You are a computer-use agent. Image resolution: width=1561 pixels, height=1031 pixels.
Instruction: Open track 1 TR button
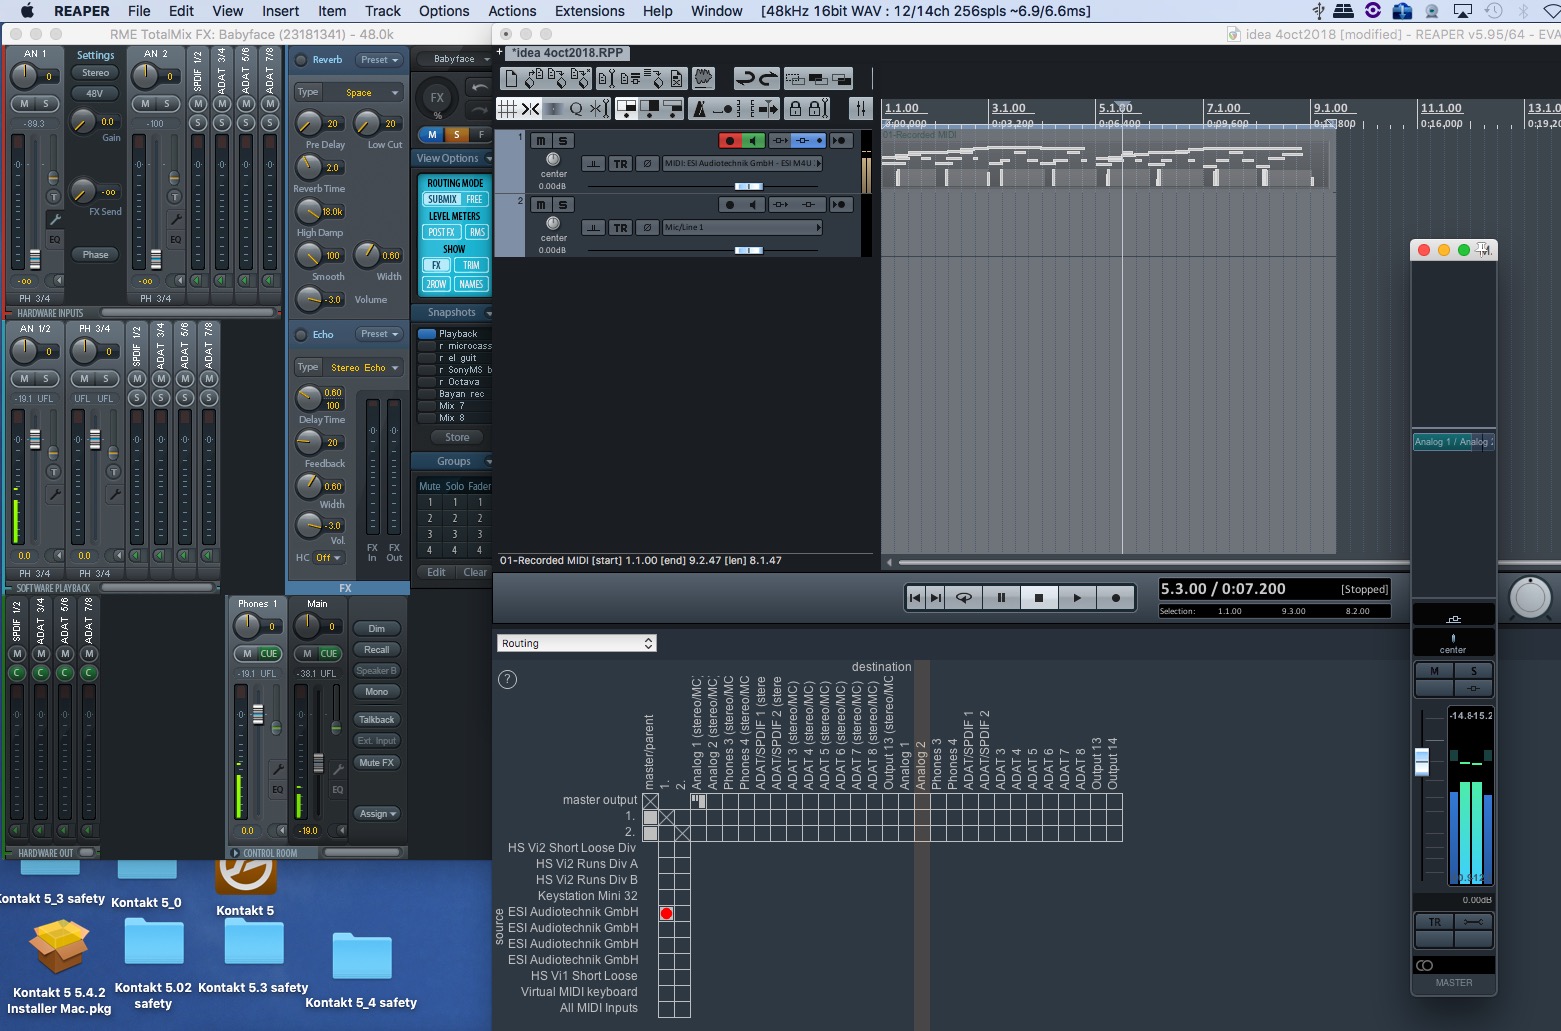pos(621,164)
